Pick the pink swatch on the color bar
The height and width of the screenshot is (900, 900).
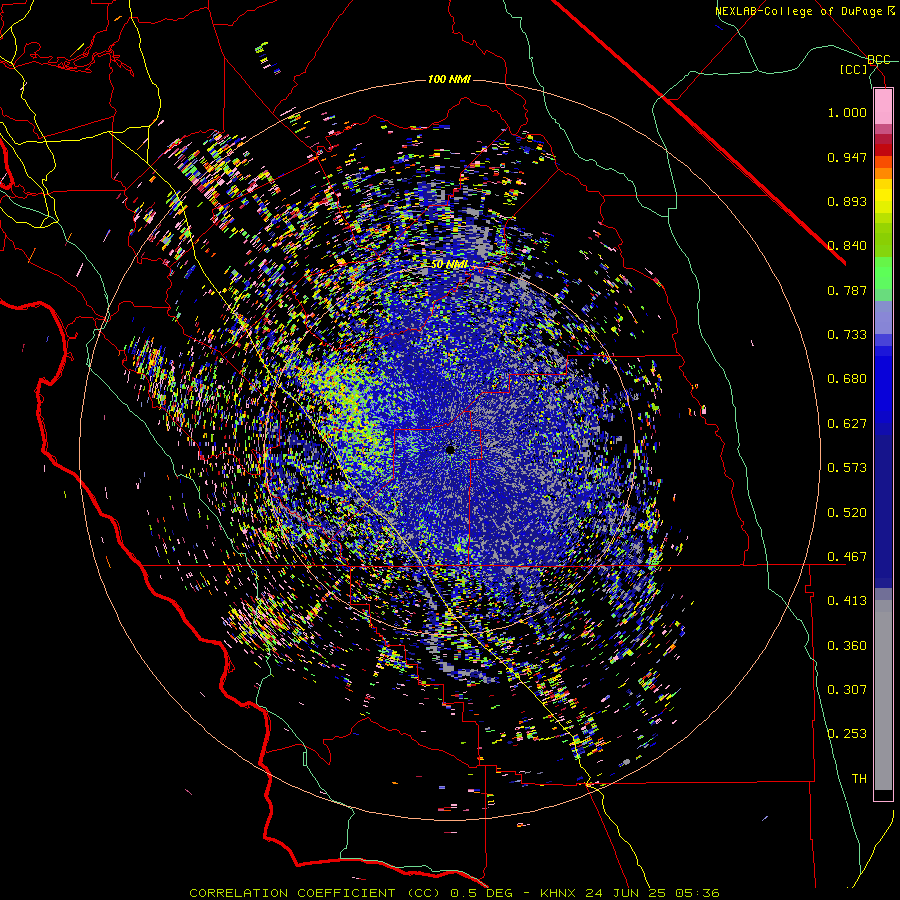[883, 106]
